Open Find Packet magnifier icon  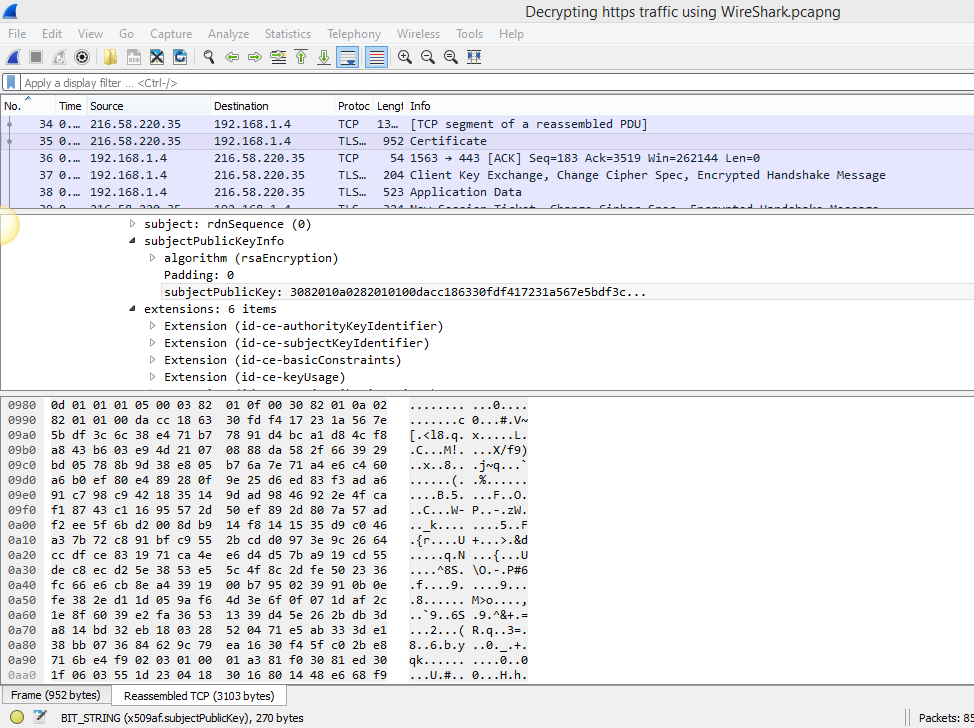click(x=209, y=57)
